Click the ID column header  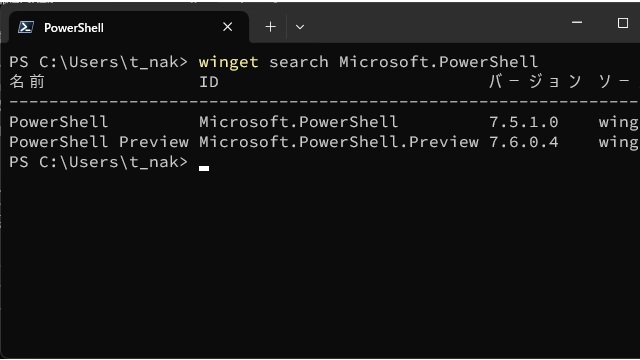click(209, 82)
